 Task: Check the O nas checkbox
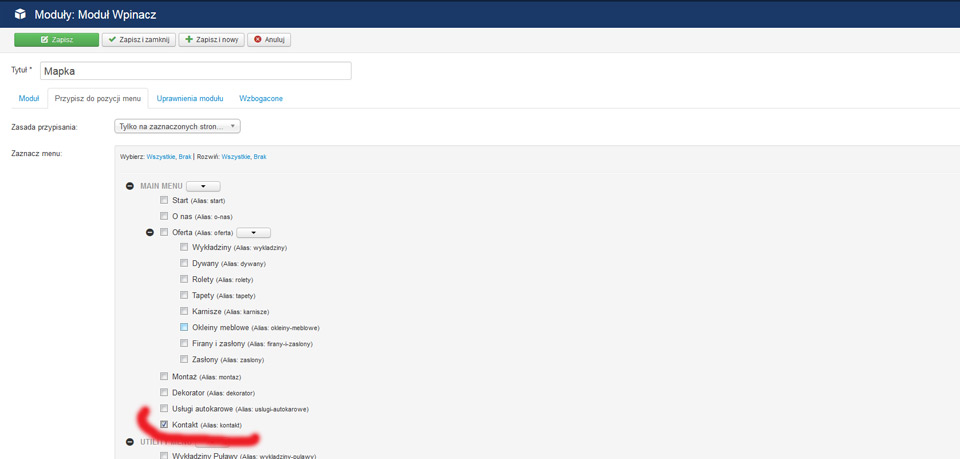point(164,216)
